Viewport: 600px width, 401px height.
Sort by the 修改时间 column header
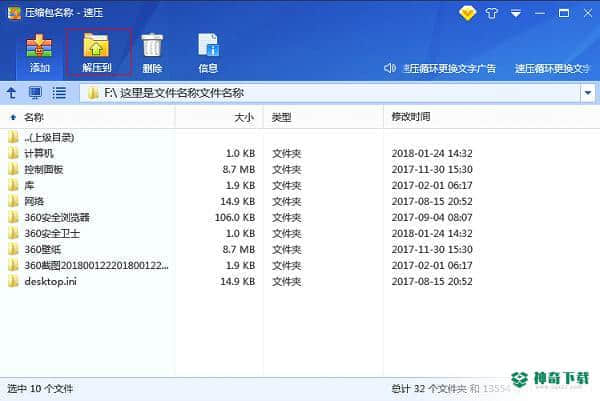[x=411, y=117]
